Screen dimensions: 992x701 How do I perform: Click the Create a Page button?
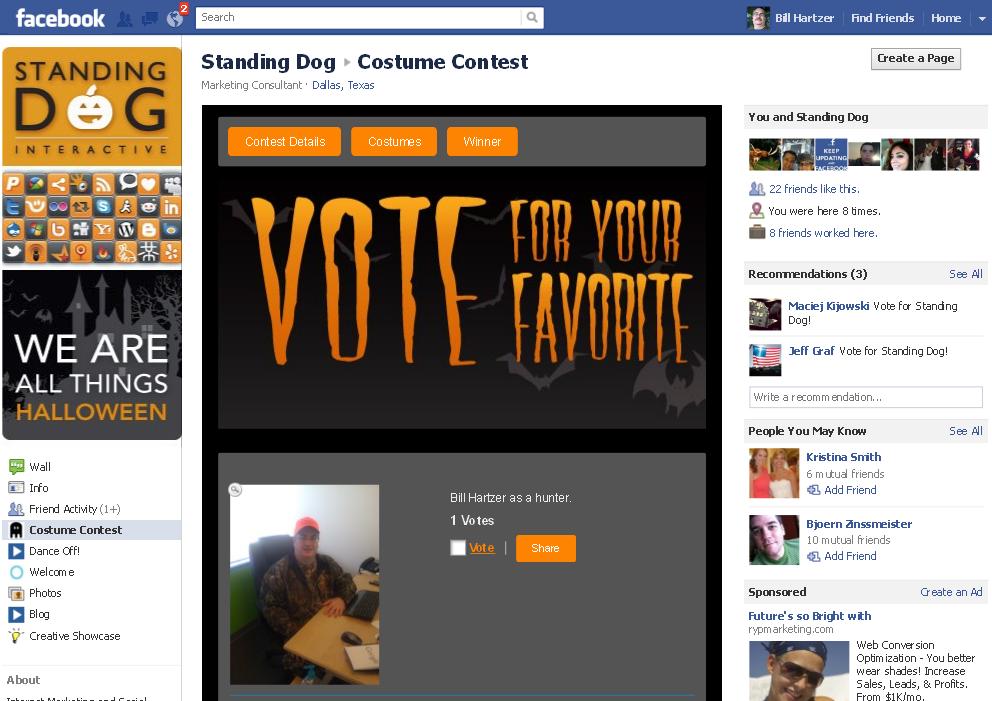915,59
